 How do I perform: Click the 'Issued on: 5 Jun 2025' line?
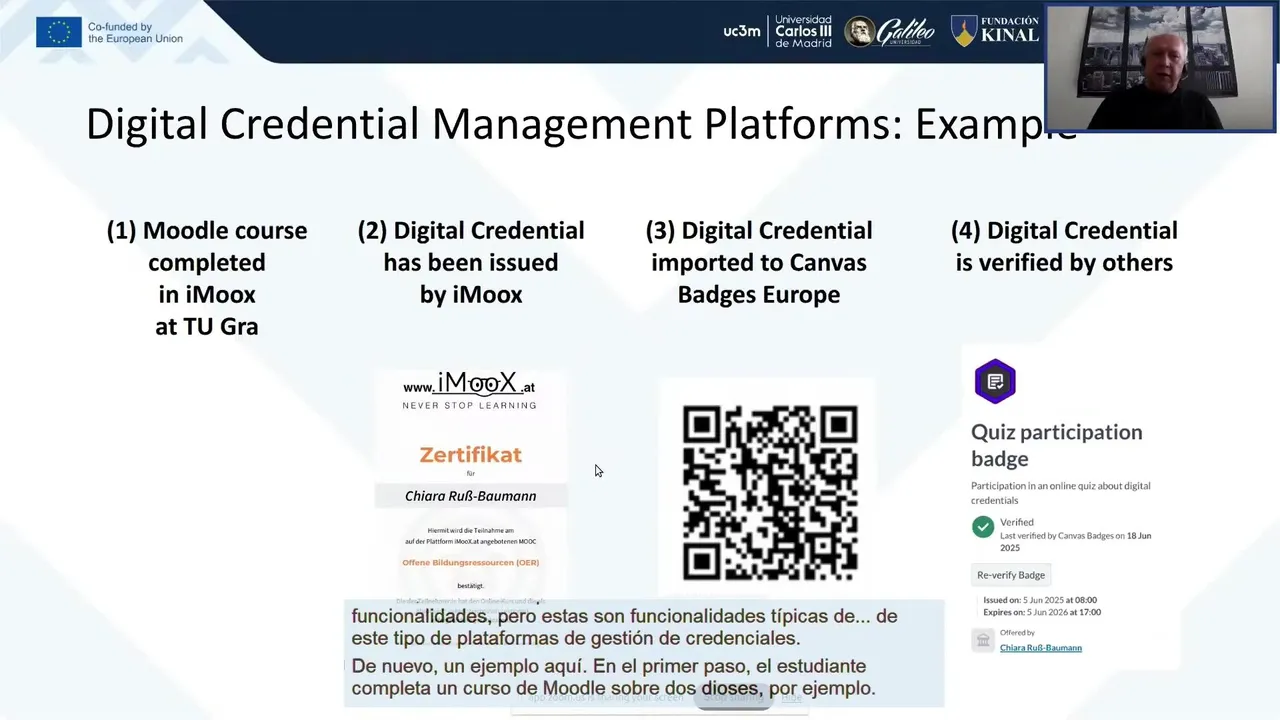[1040, 600]
